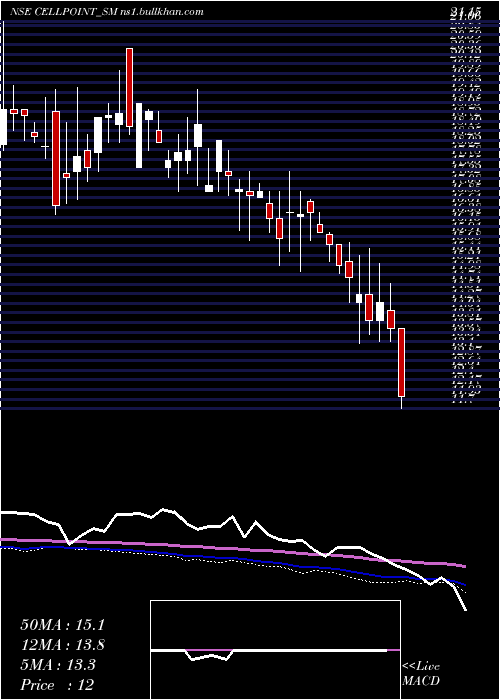Click the <<Live MACD label
Screen dimensions: 500x700
[x=421, y=674]
